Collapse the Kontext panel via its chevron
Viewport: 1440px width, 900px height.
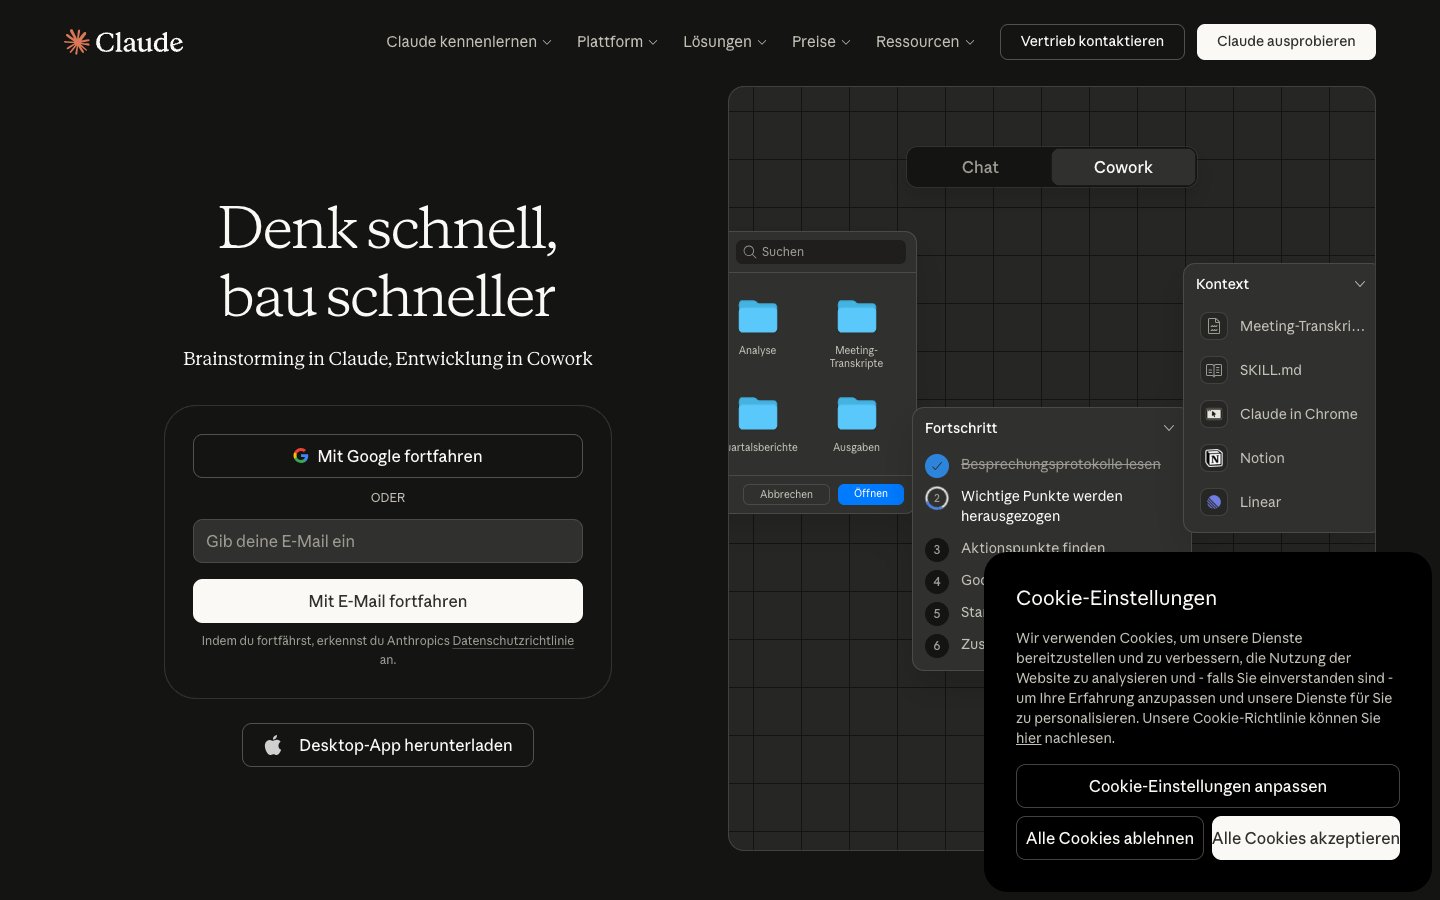point(1360,284)
